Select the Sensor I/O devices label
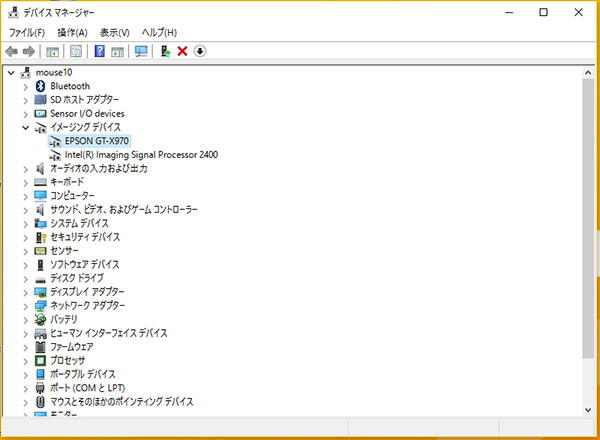600x440 pixels. 87,114
